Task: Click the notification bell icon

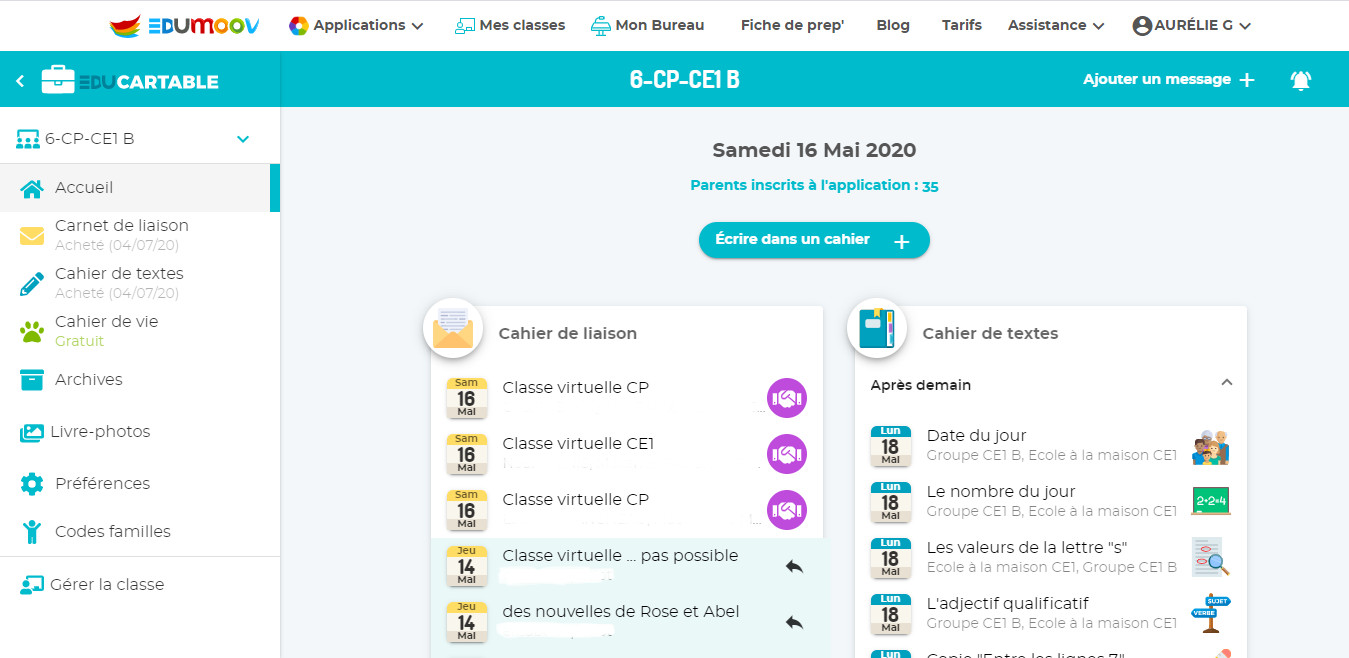Action: point(1300,80)
